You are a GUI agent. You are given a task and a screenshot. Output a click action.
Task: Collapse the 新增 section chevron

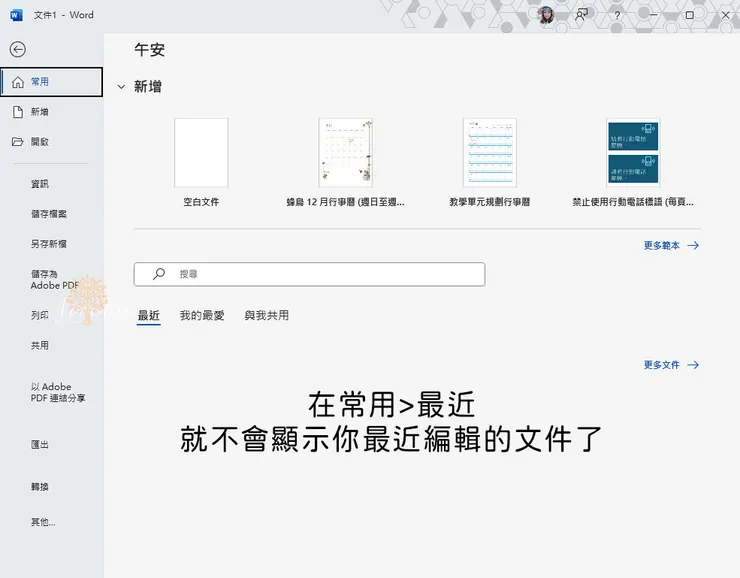click(121, 87)
